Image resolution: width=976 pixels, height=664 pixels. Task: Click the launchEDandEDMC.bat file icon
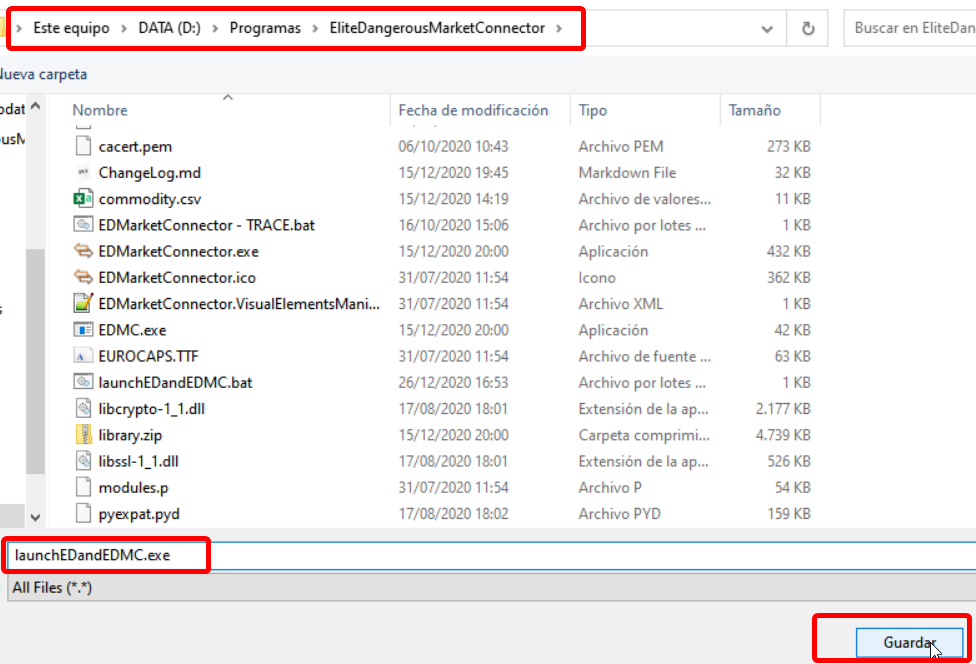83,382
